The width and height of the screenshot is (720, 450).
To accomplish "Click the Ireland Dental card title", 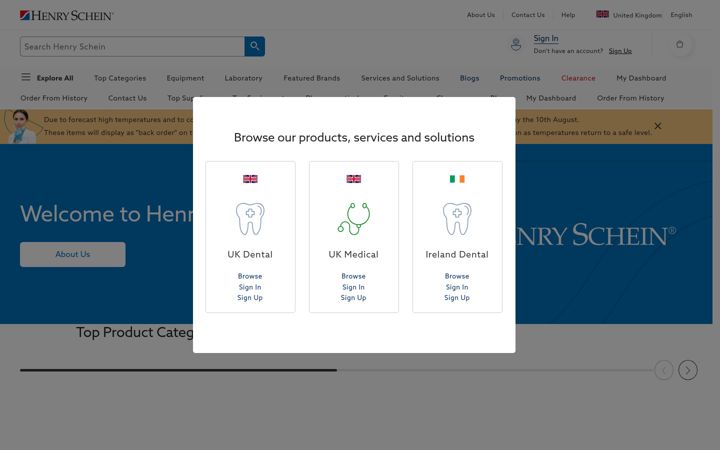I will point(457,254).
